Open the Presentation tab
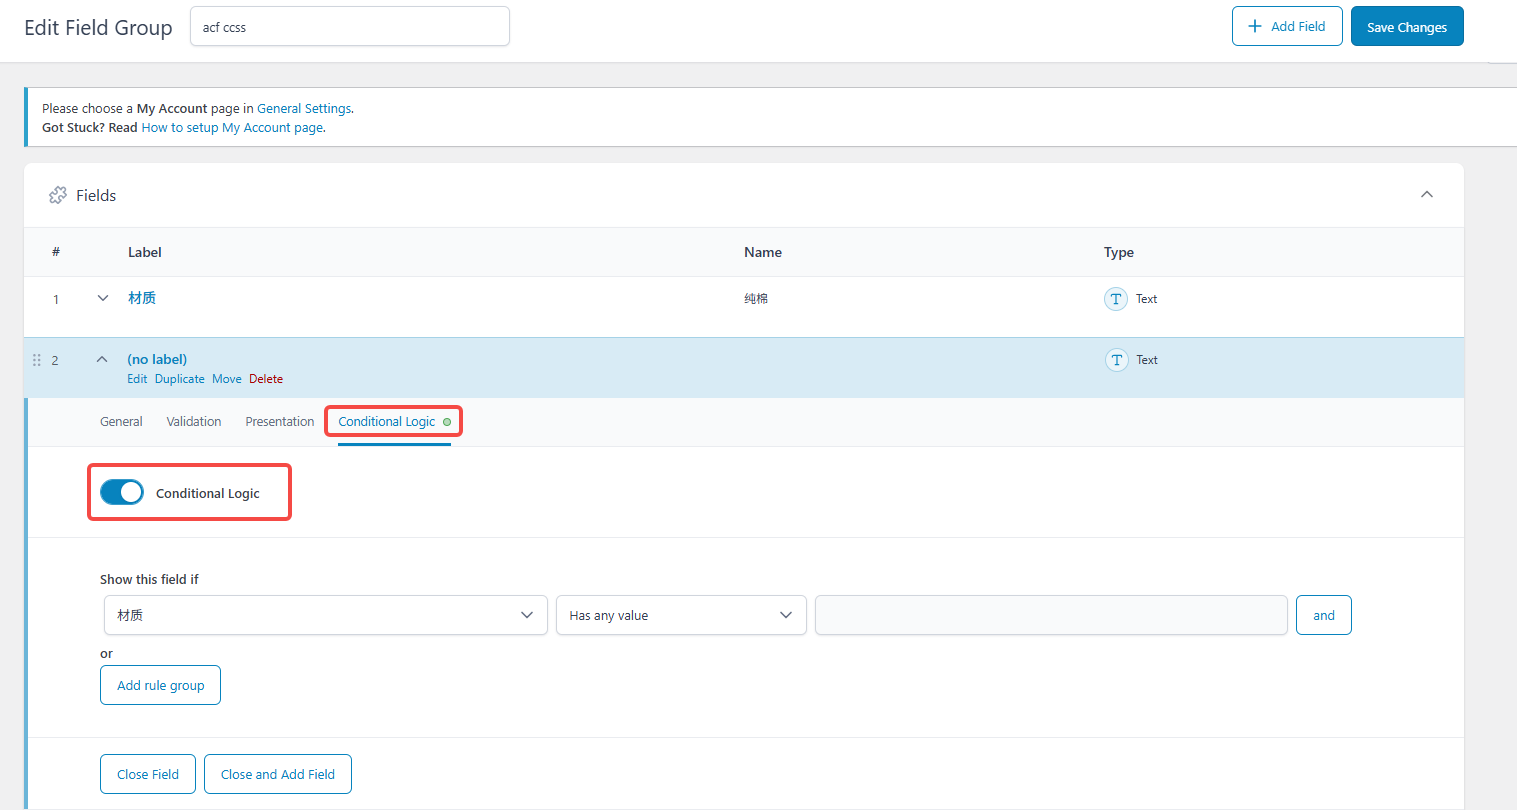Viewport: 1517px width, 810px height. click(280, 422)
